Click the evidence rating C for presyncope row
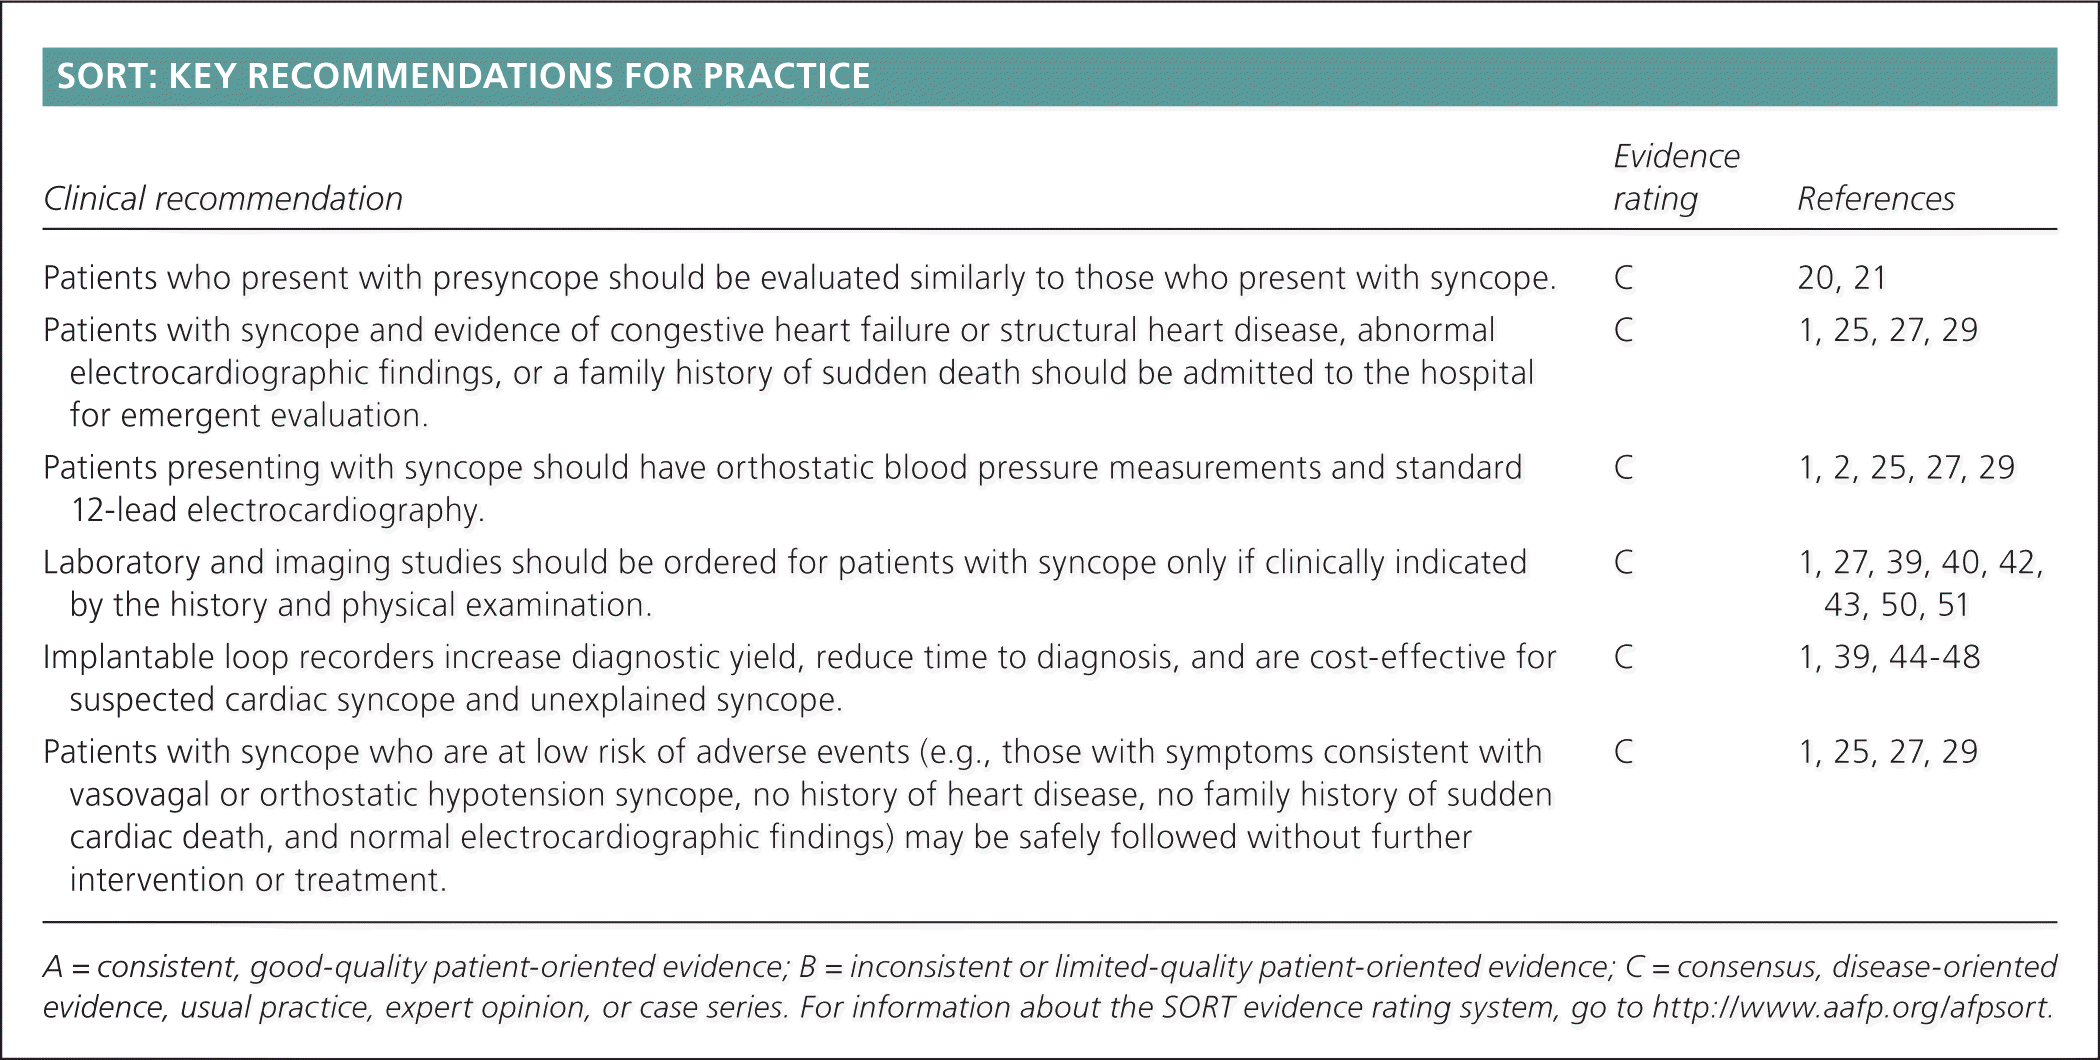Screen dimensions: 2100x1060 coord(1623,278)
